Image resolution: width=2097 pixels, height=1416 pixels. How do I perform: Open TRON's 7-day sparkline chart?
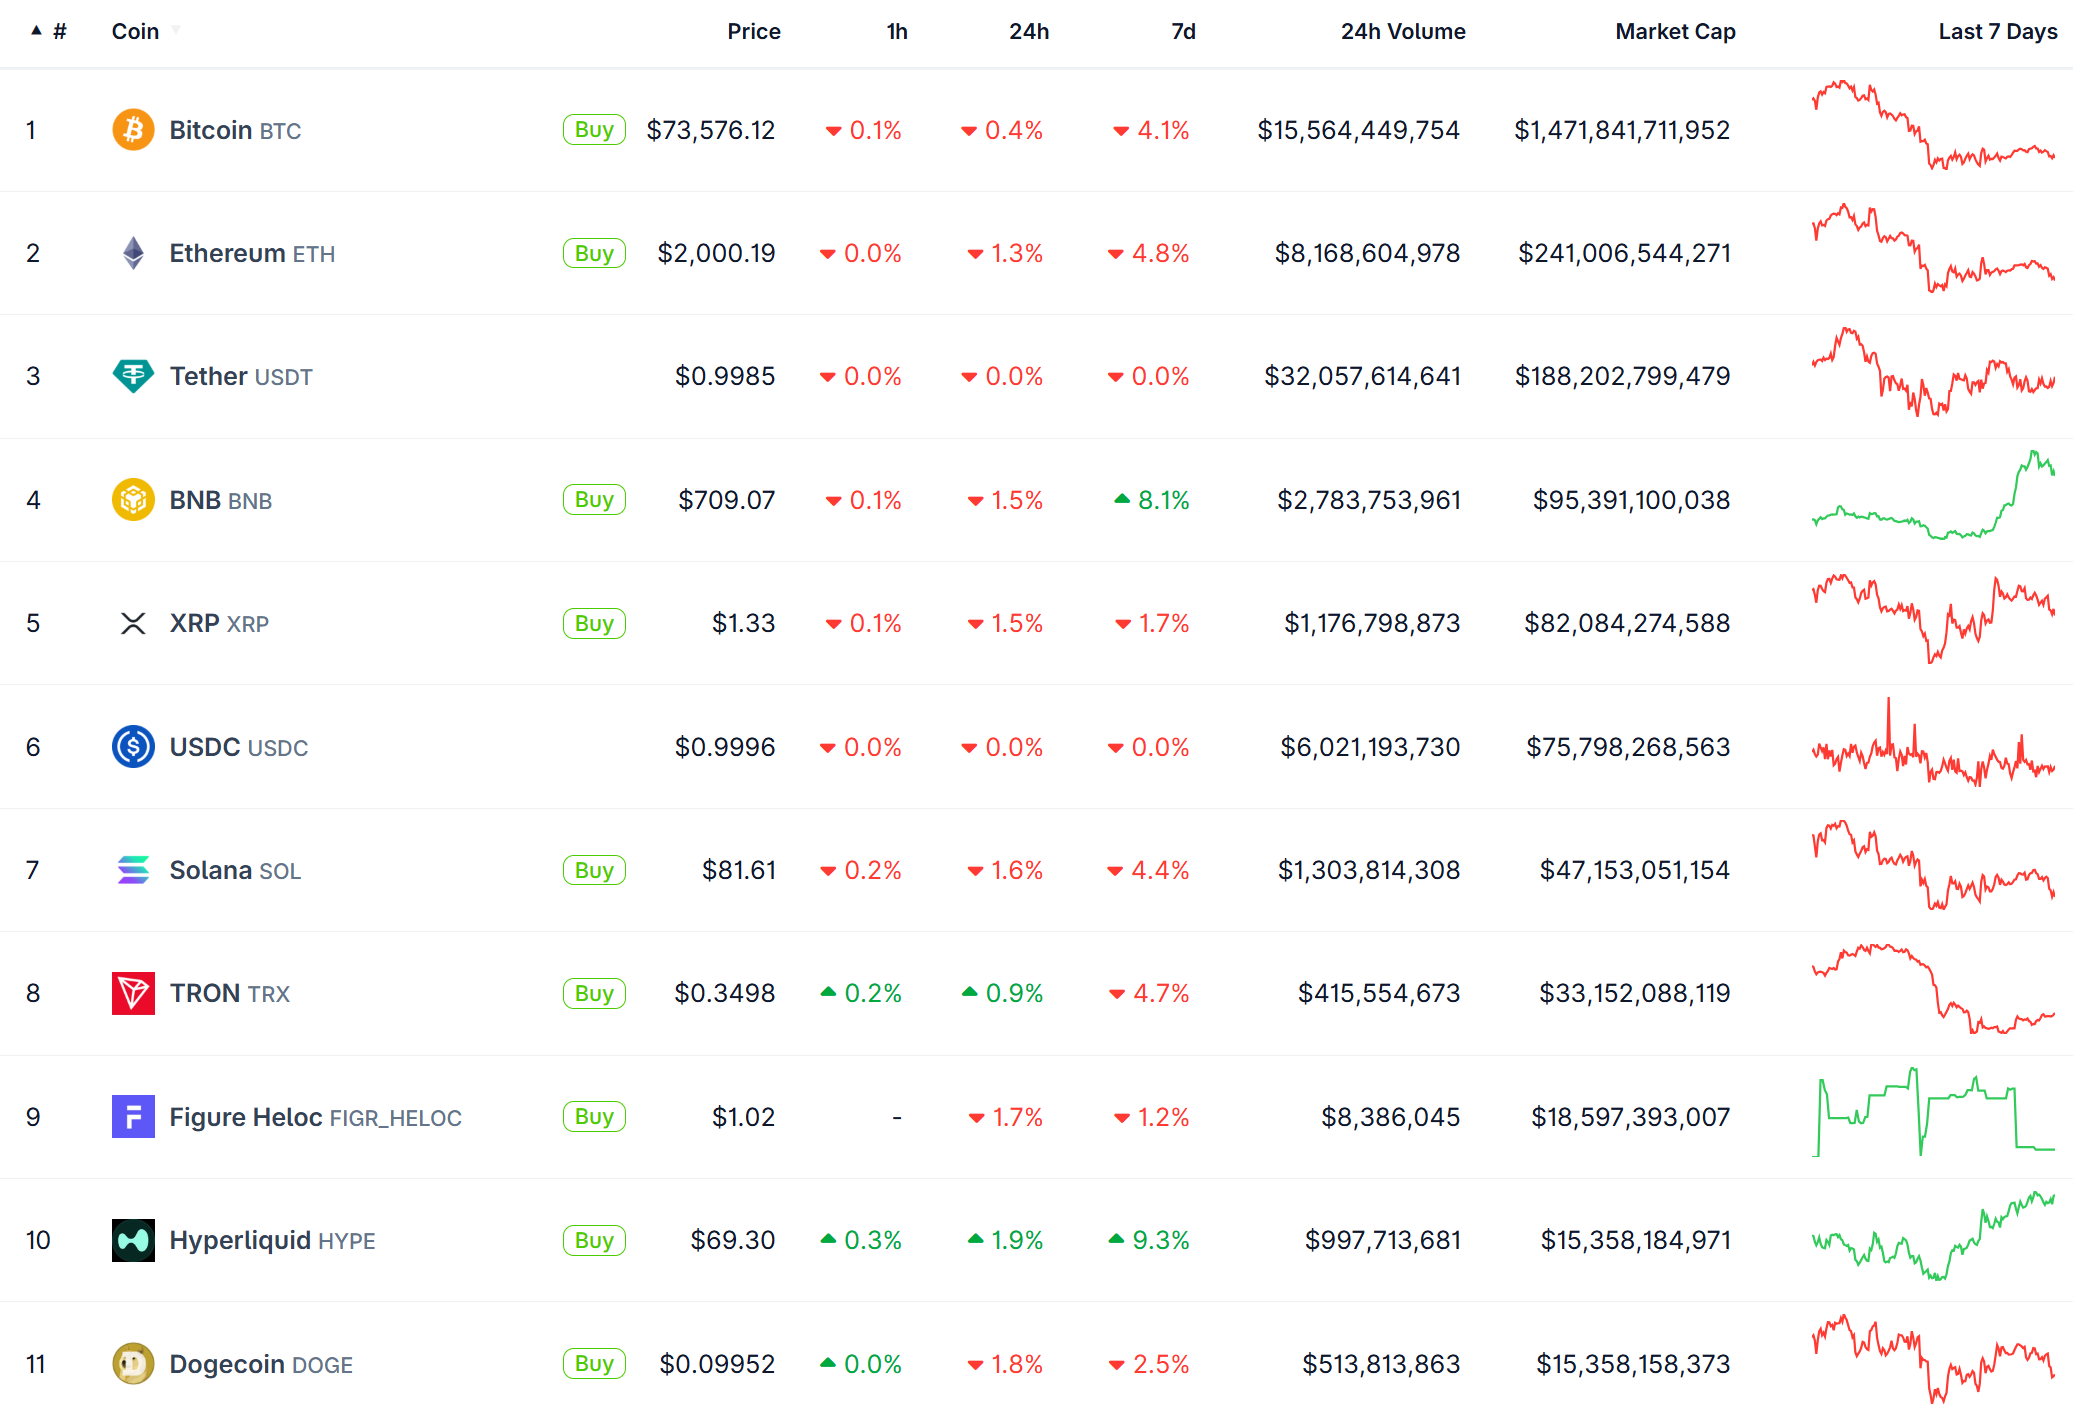[1934, 989]
